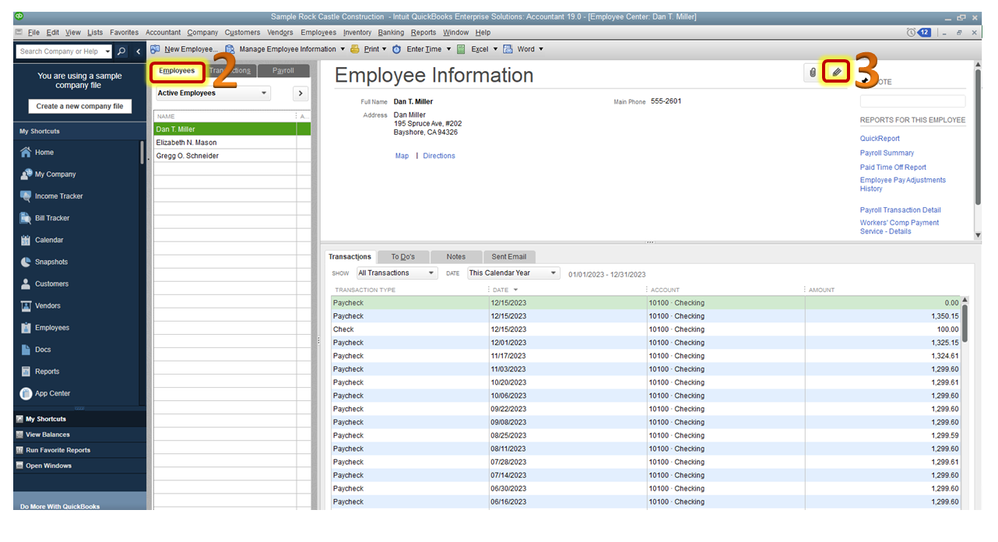This screenshot has height=542, width=998.
Task: Open the Excel toolbar dropdown
Action: click(x=477, y=49)
